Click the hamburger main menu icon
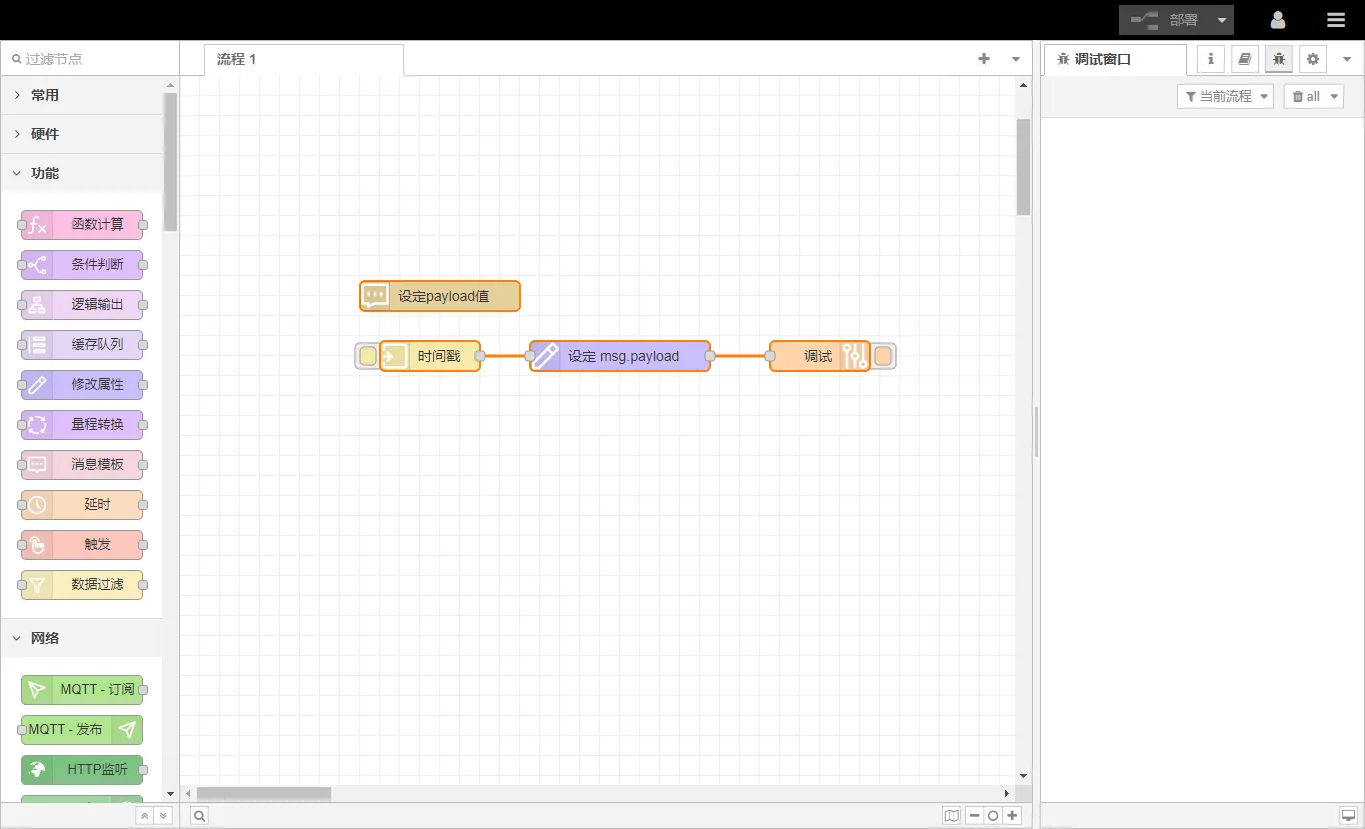Screen dimensions: 1365x829 coord(1336,20)
